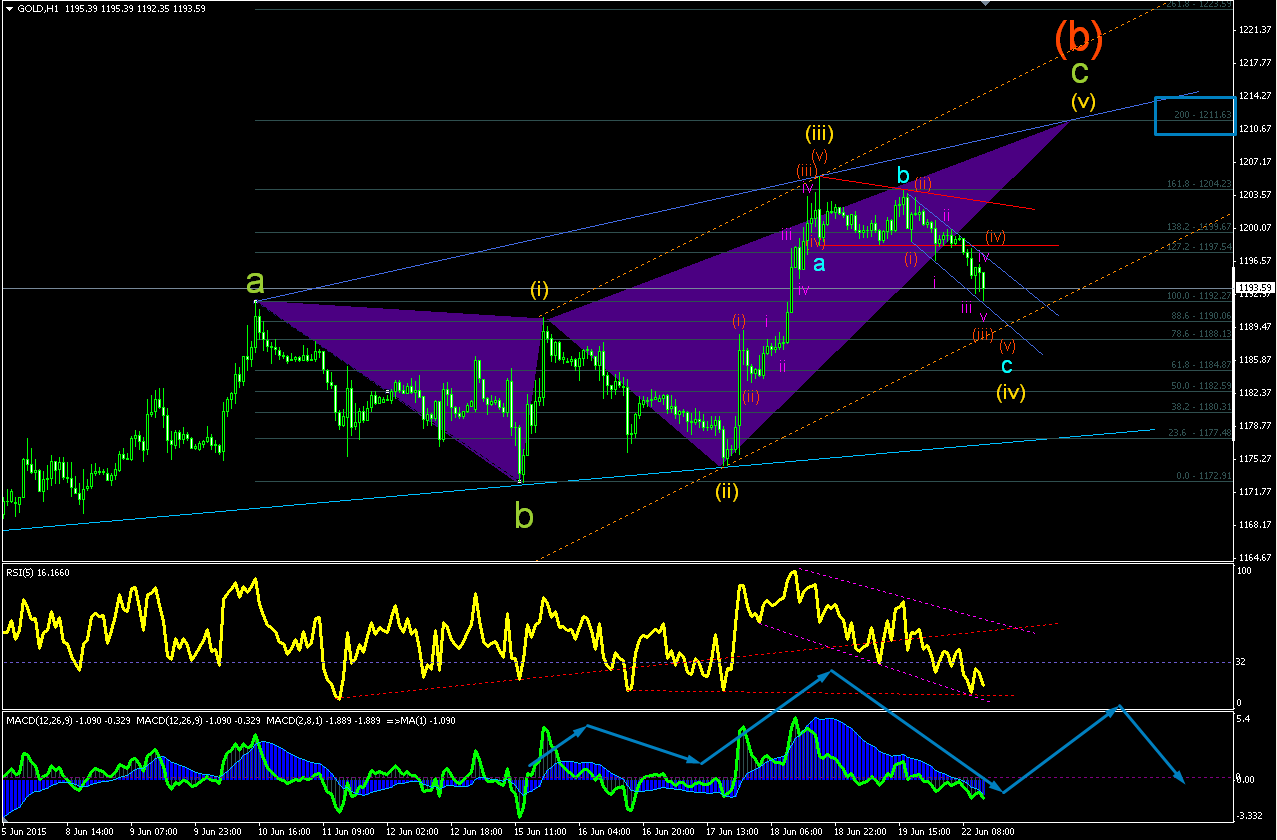This screenshot has height=840, width=1277.
Task: Click the GOLD,H1 symbol title text
Action: [x=37, y=7]
